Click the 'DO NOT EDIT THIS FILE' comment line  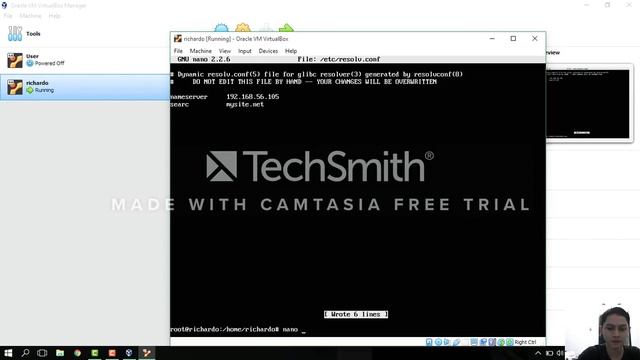pos(304,82)
